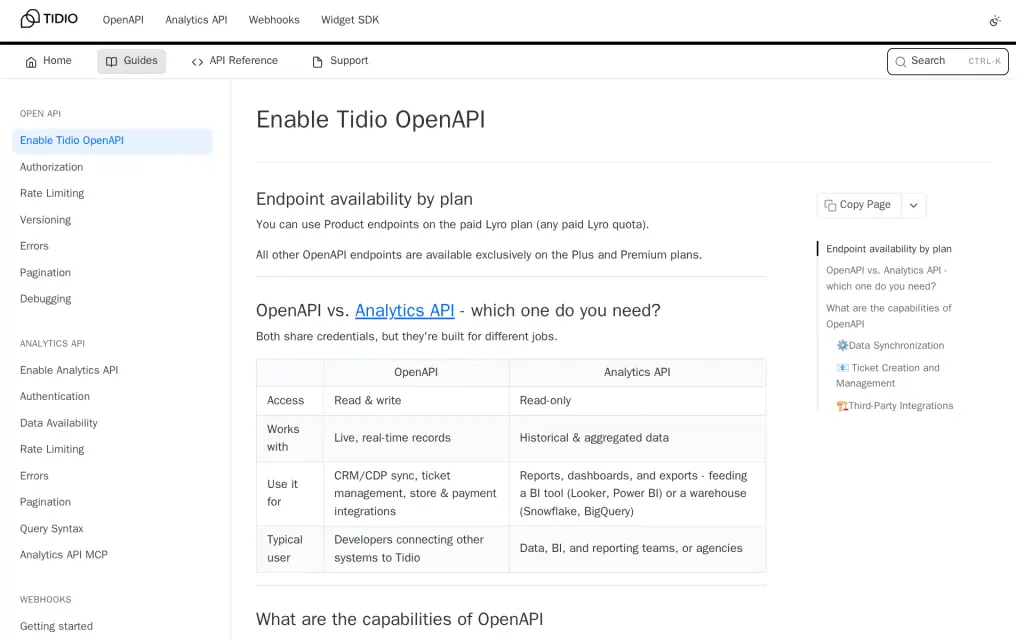
Task: Click the Copy Page button
Action: coord(859,205)
